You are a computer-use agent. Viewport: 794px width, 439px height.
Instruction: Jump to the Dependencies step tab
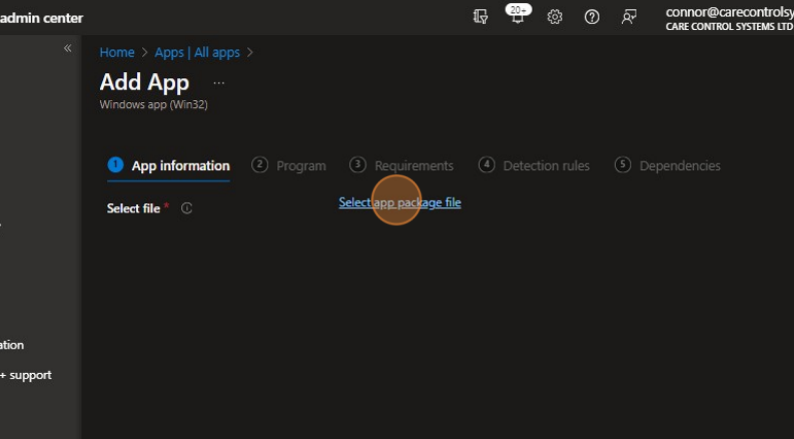pos(668,166)
